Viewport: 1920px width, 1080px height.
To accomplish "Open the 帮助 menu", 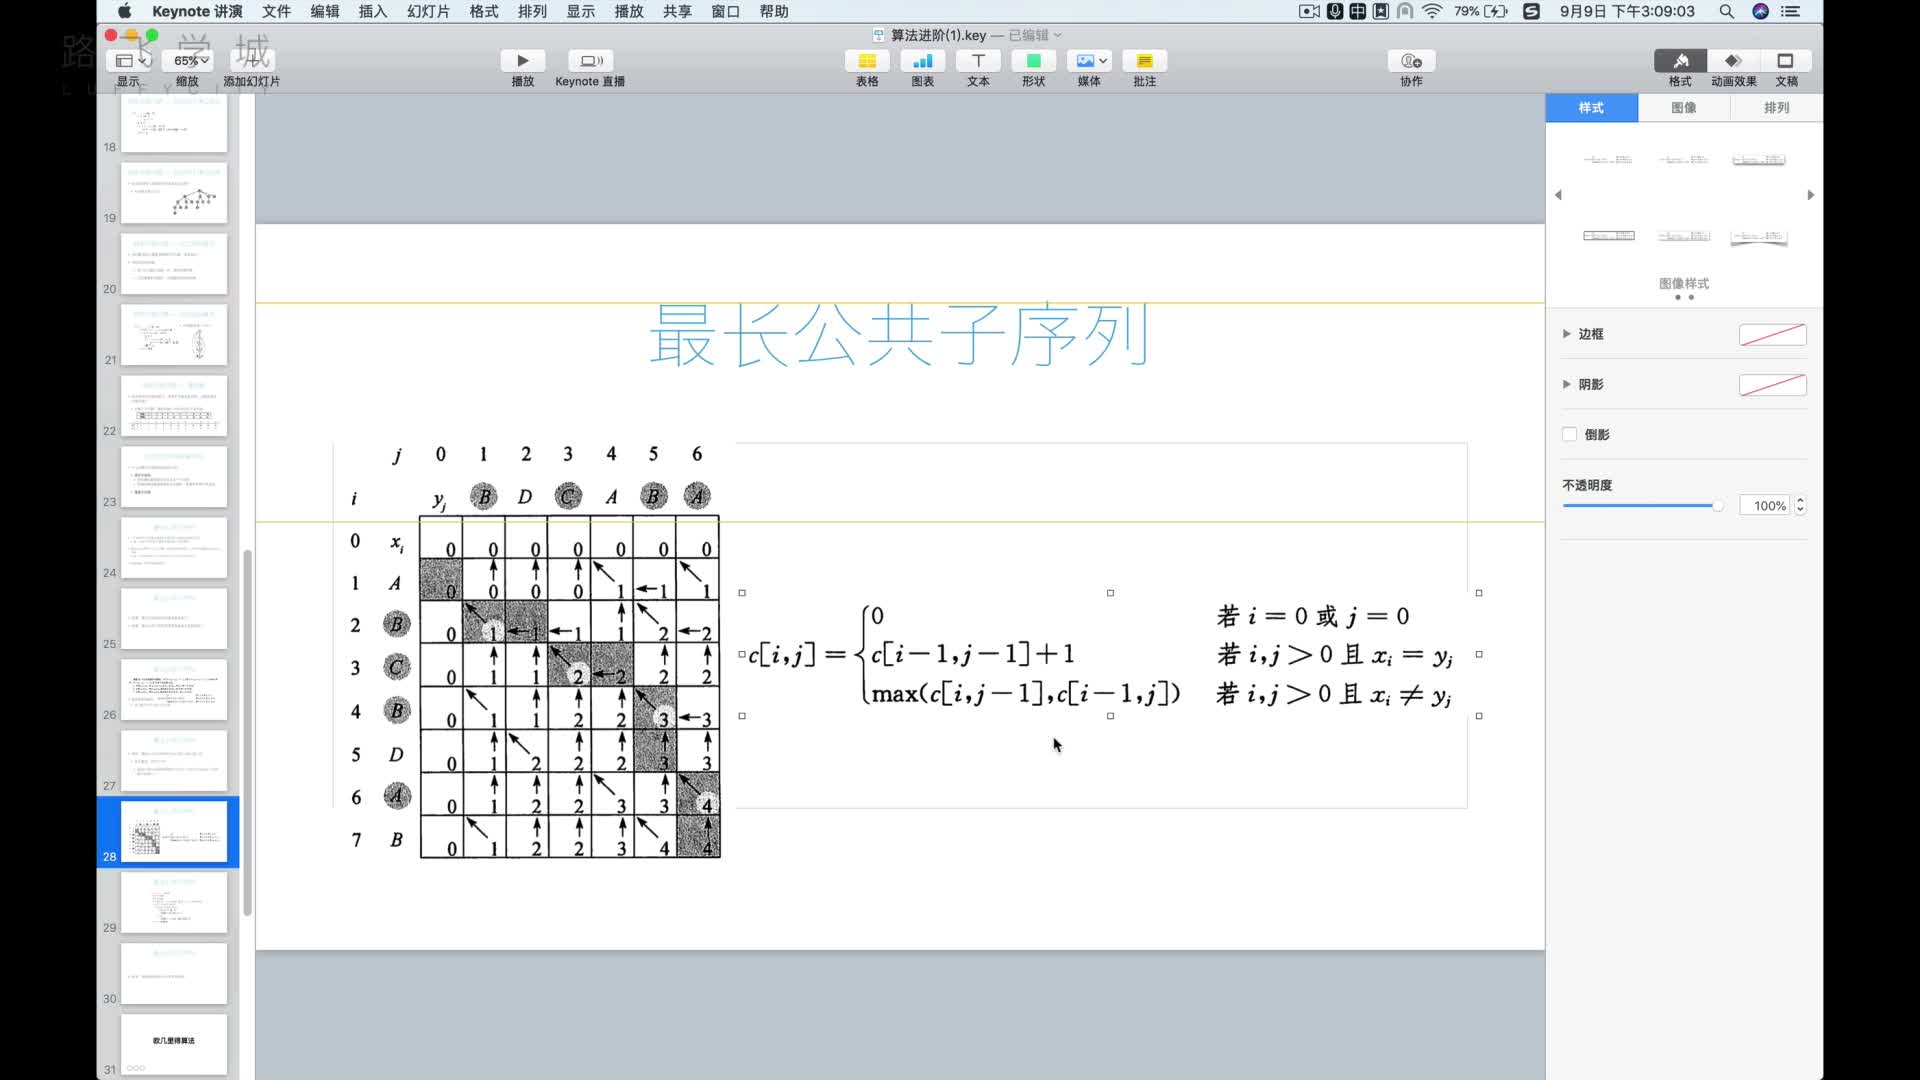I will click(774, 11).
